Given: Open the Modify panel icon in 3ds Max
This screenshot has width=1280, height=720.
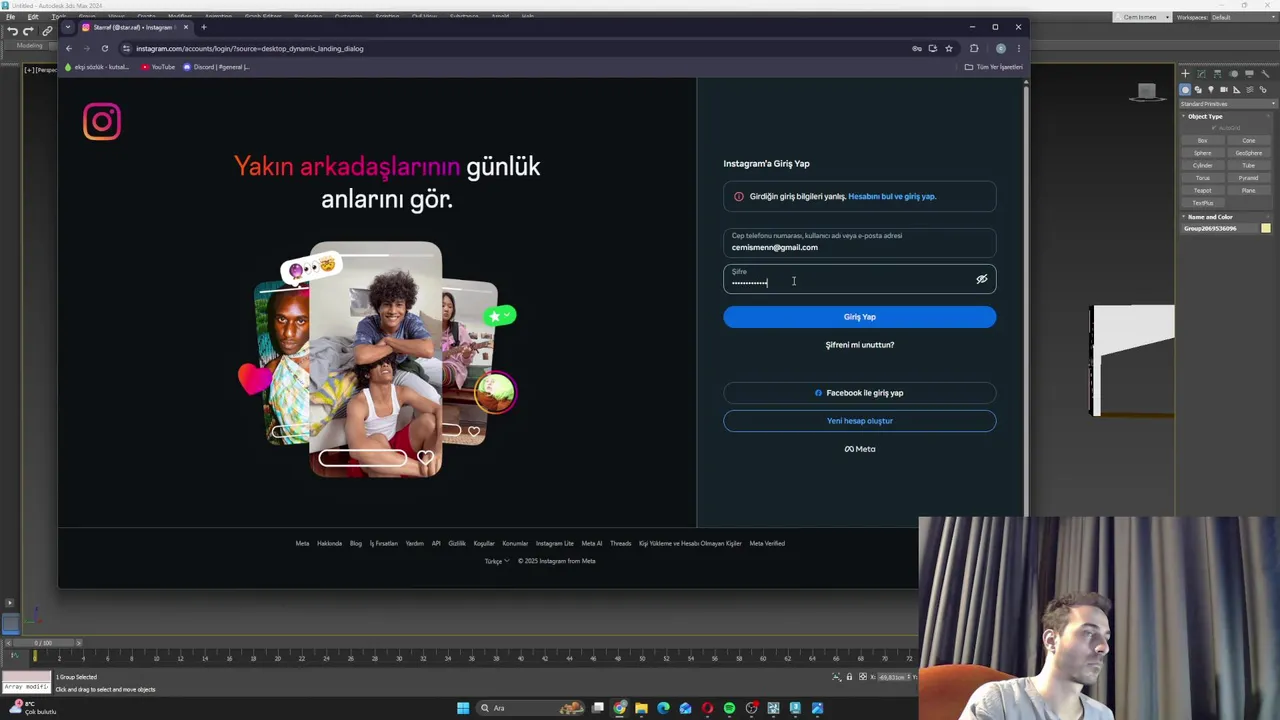Looking at the screenshot, I should tap(1201, 74).
